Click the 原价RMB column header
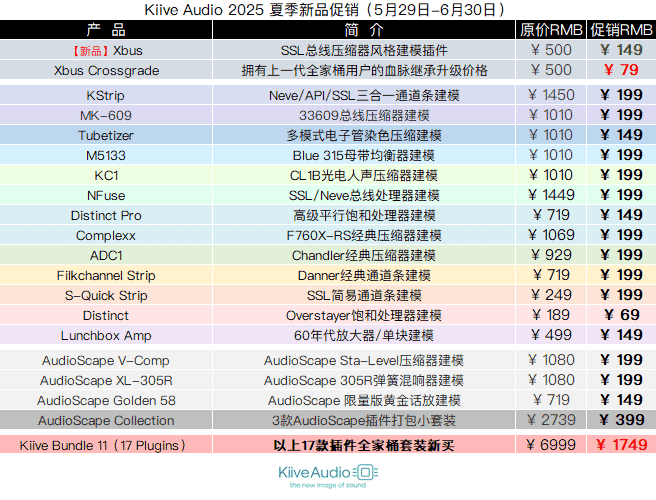This screenshot has height=500, width=656. point(551,30)
